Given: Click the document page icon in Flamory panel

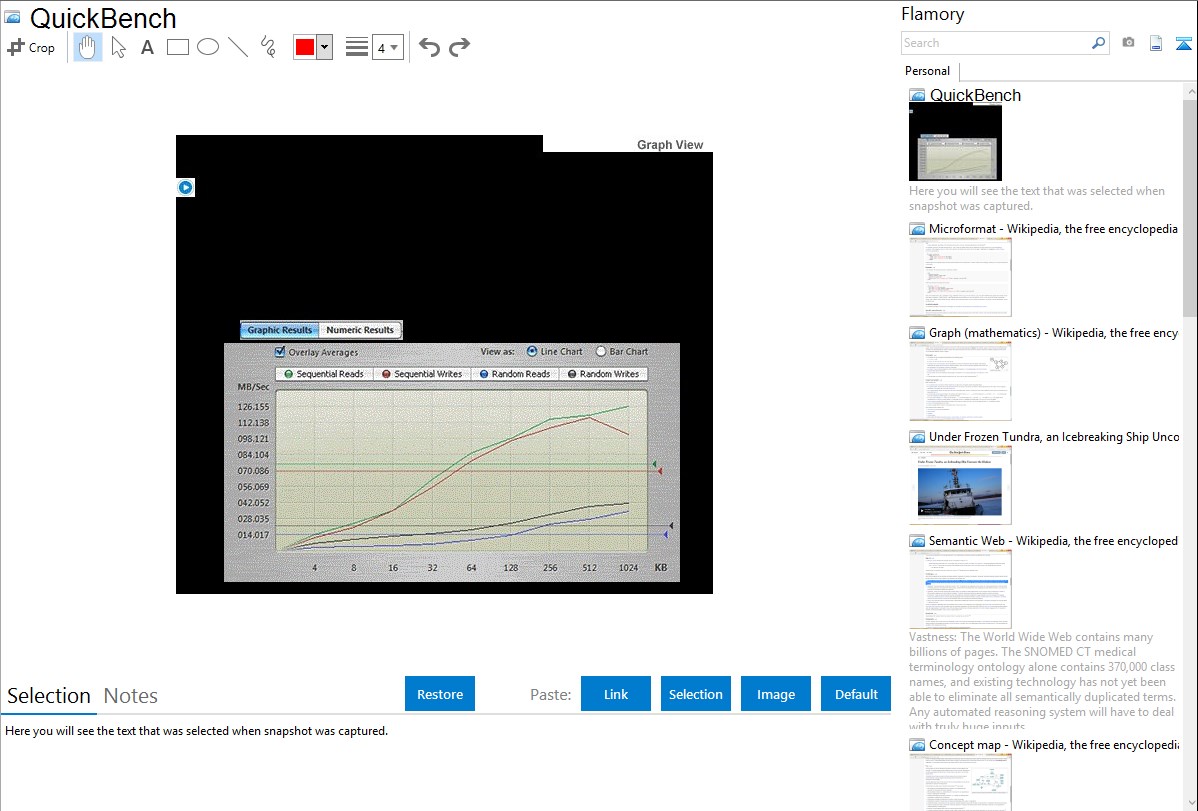Looking at the screenshot, I should [1156, 43].
